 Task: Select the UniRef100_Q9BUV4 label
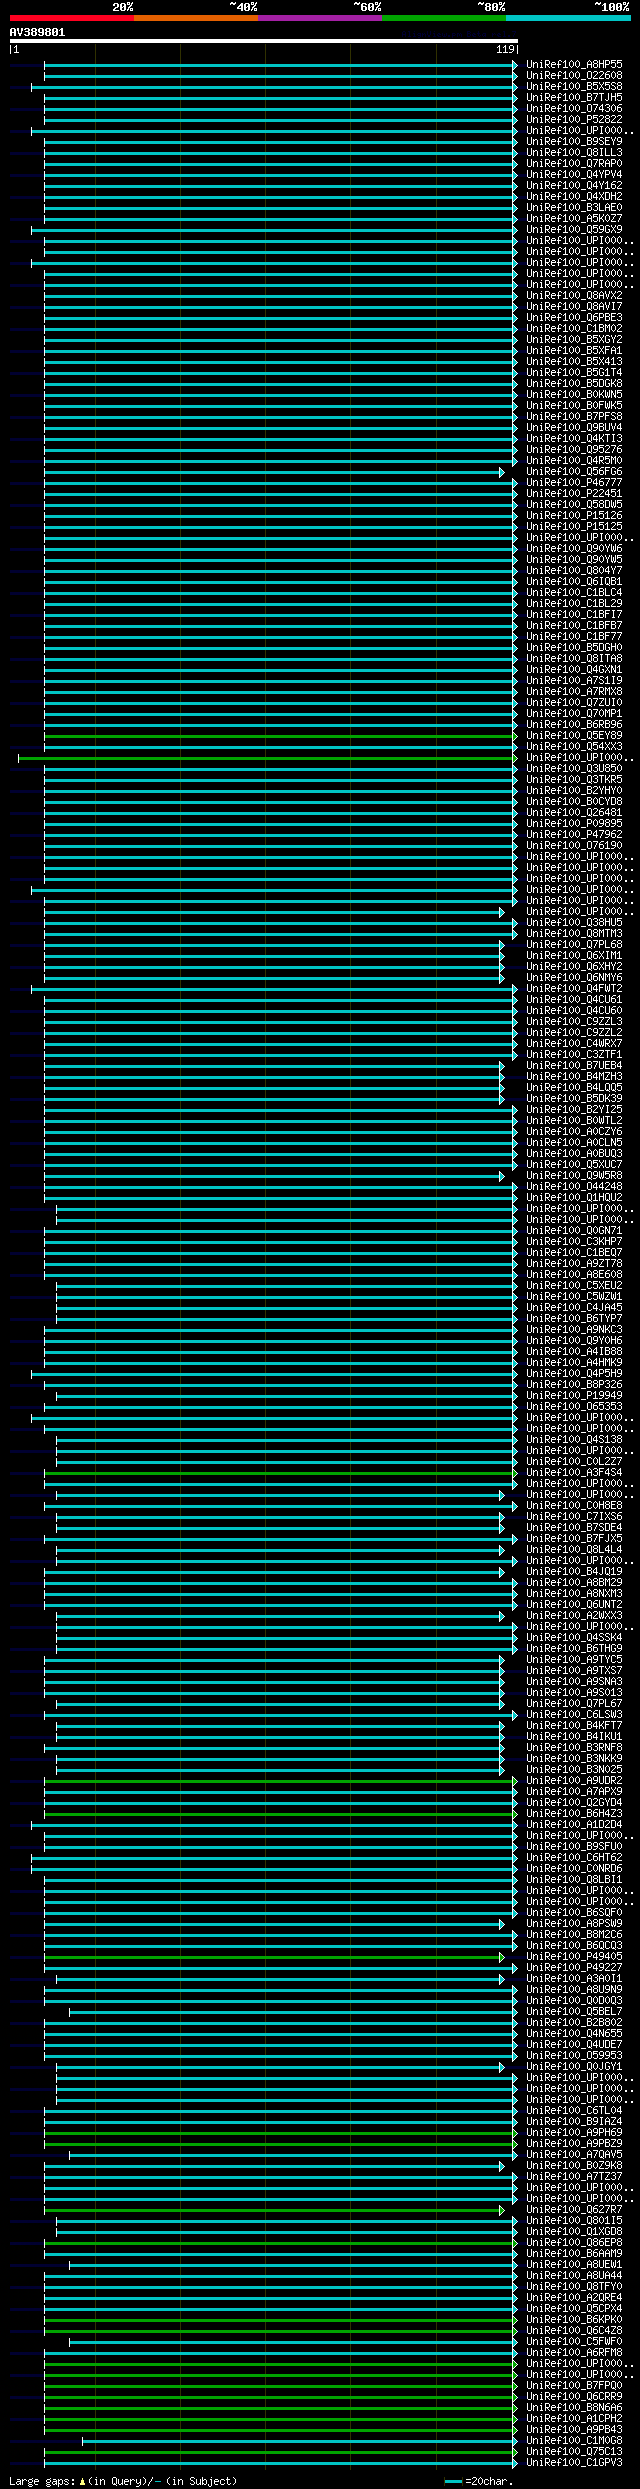[x=574, y=427]
